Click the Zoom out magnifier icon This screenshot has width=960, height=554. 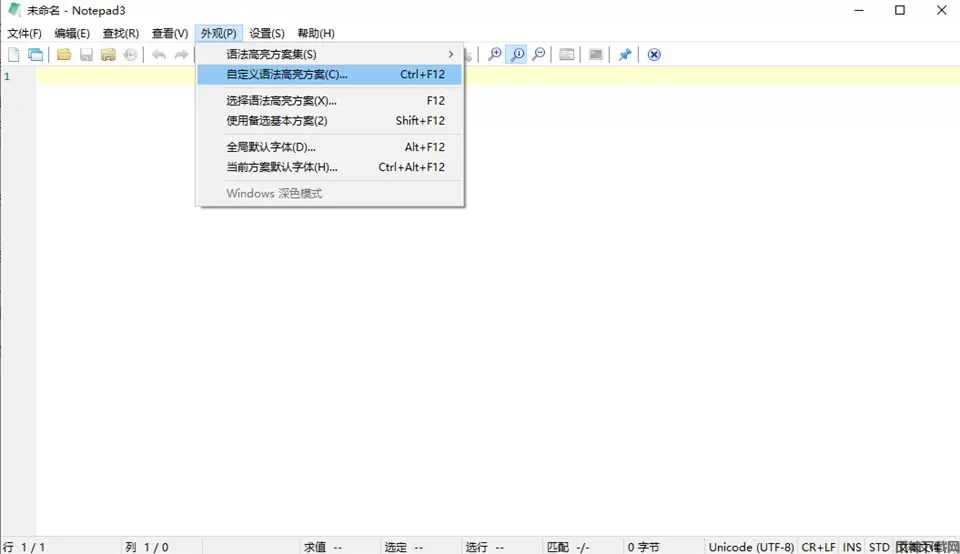point(539,54)
